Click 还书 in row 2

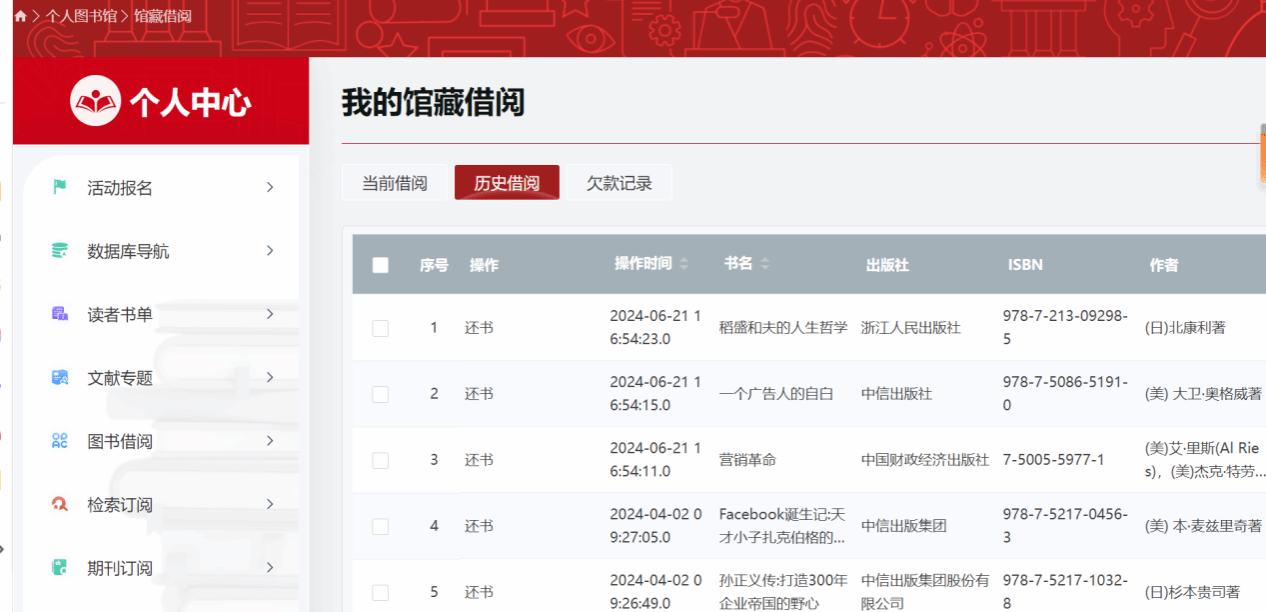point(478,394)
